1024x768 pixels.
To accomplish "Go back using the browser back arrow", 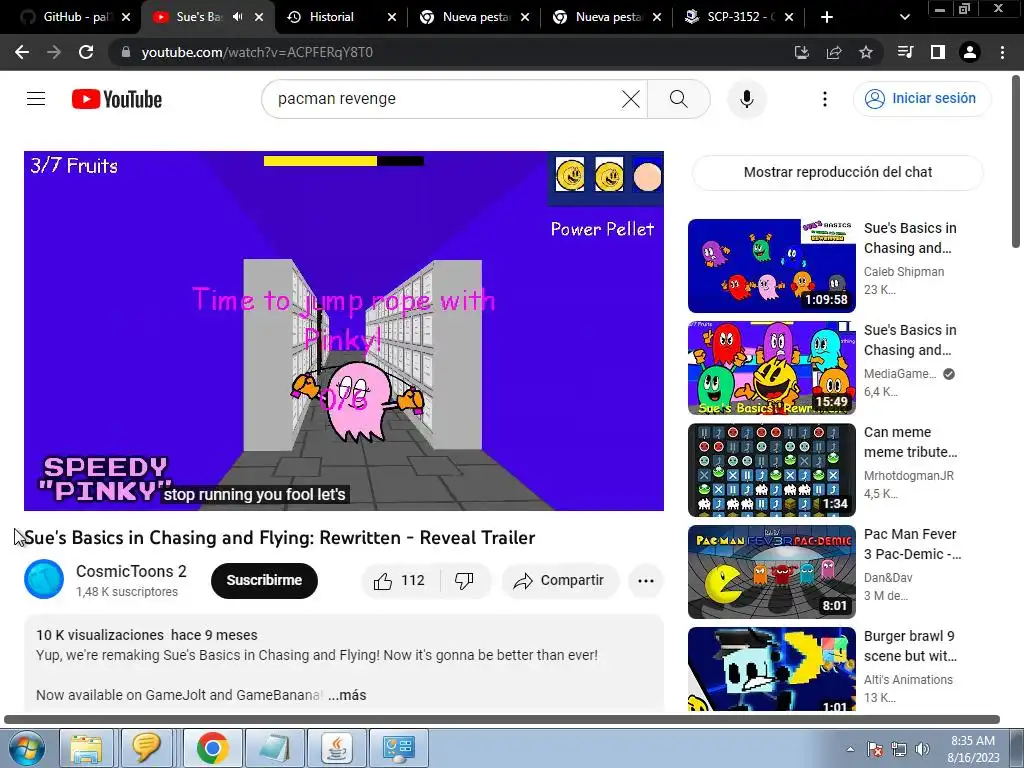I will [x=22, y=52].
